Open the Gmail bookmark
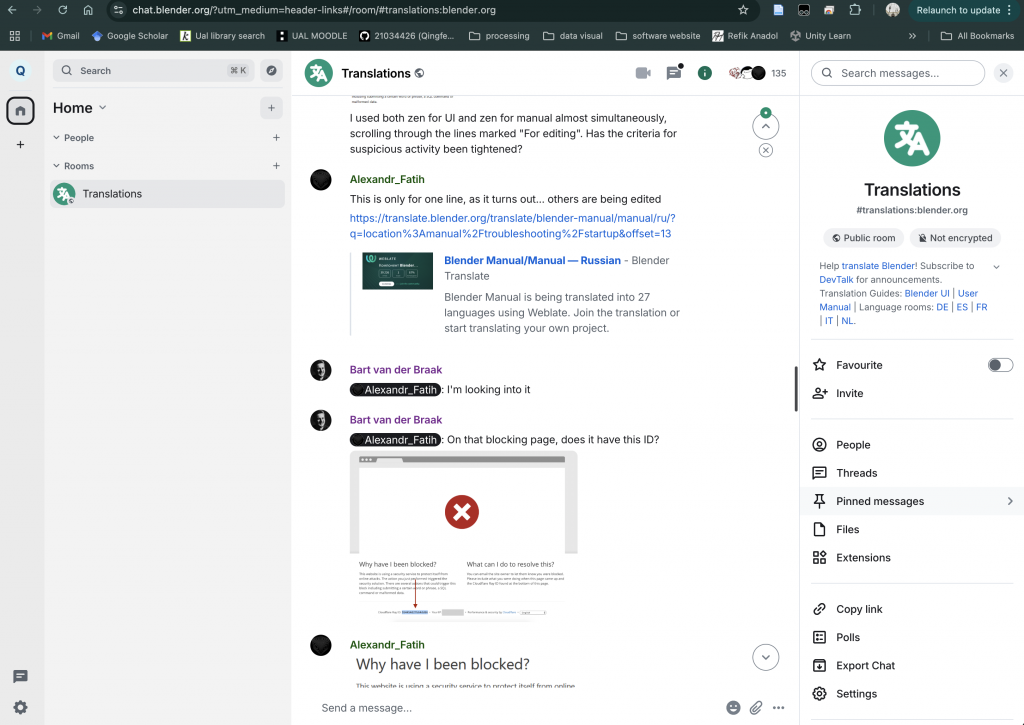This screenshot has width=1024, height=725. tap(61, 36)
